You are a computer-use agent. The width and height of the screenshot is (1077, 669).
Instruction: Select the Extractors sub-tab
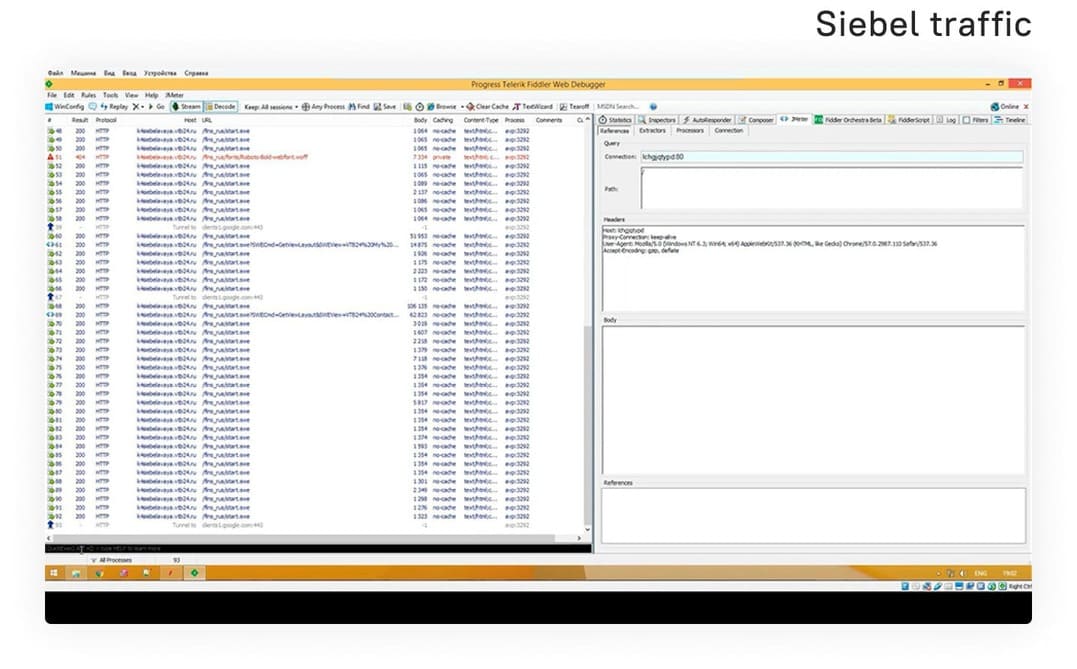point(652,131)
